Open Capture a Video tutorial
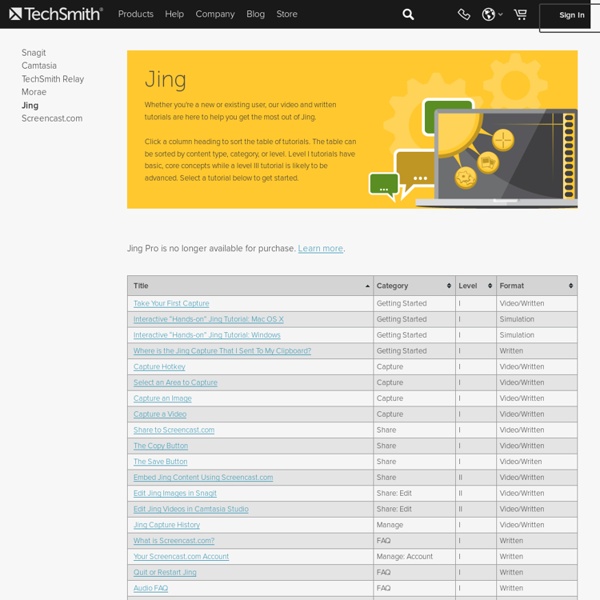Screen dimensions: 600x600 click(x=160, y=414)
